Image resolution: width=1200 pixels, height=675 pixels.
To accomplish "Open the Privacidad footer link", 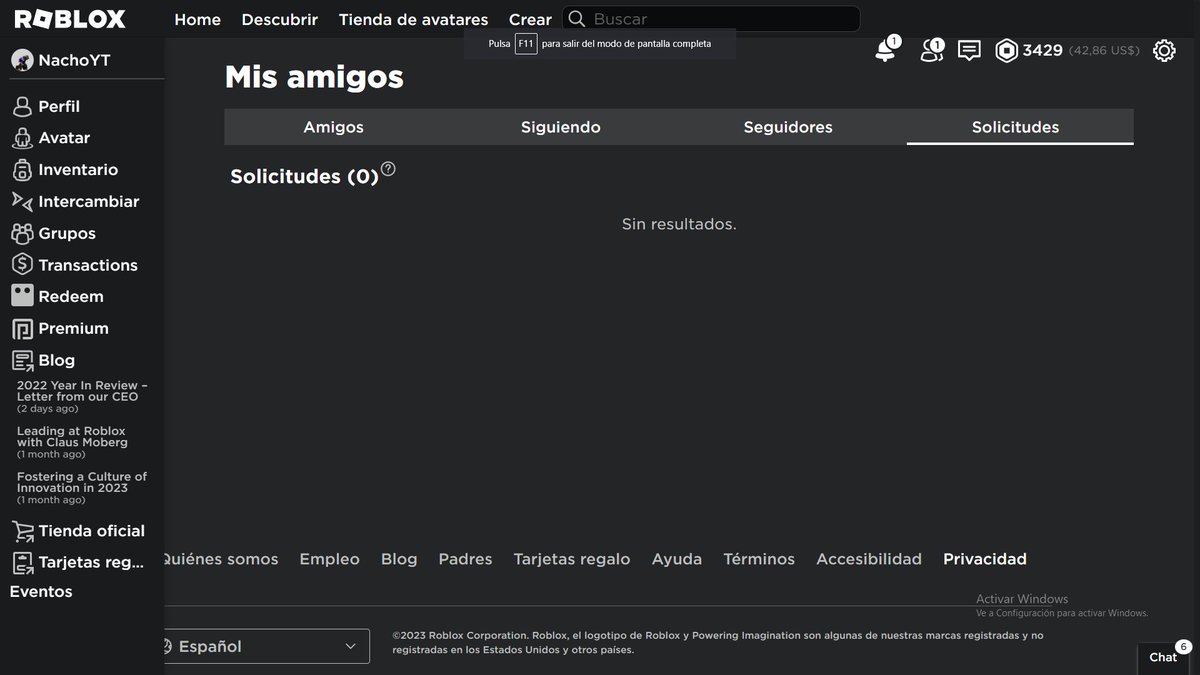I will [x=985, y=559].
